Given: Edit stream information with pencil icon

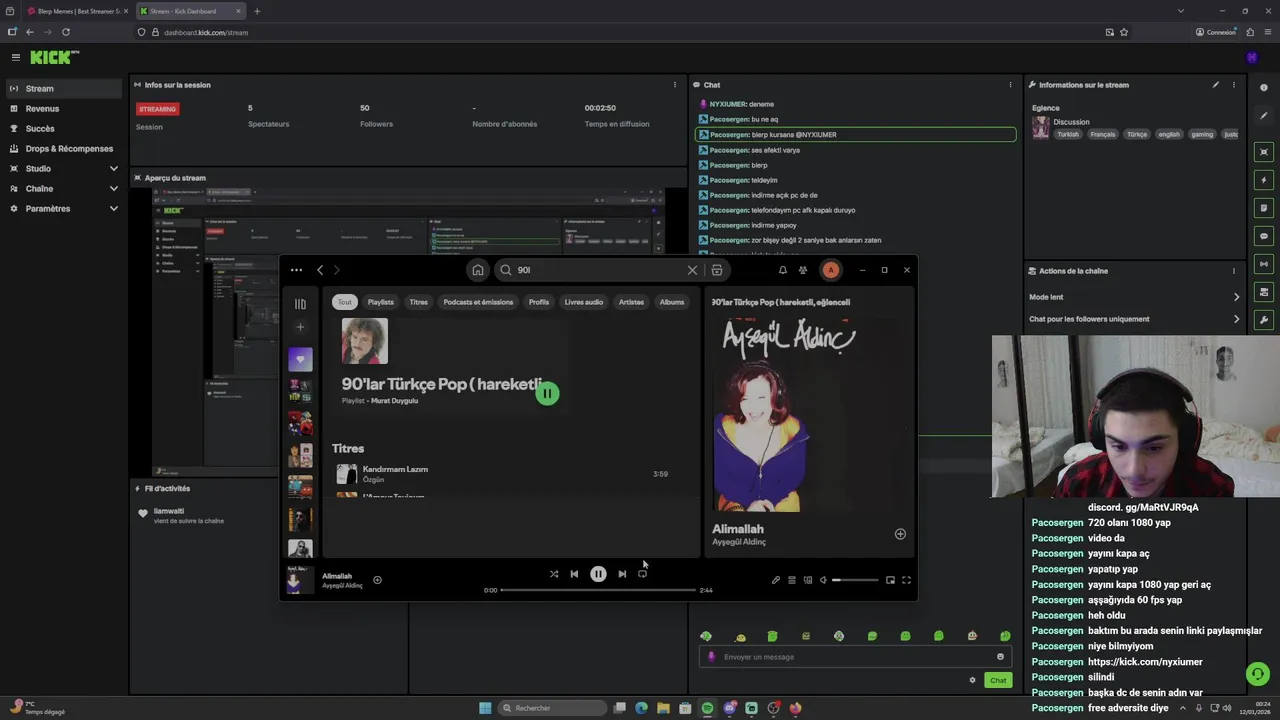Looking at the screenshot, I should click(x=1216, y=85).
